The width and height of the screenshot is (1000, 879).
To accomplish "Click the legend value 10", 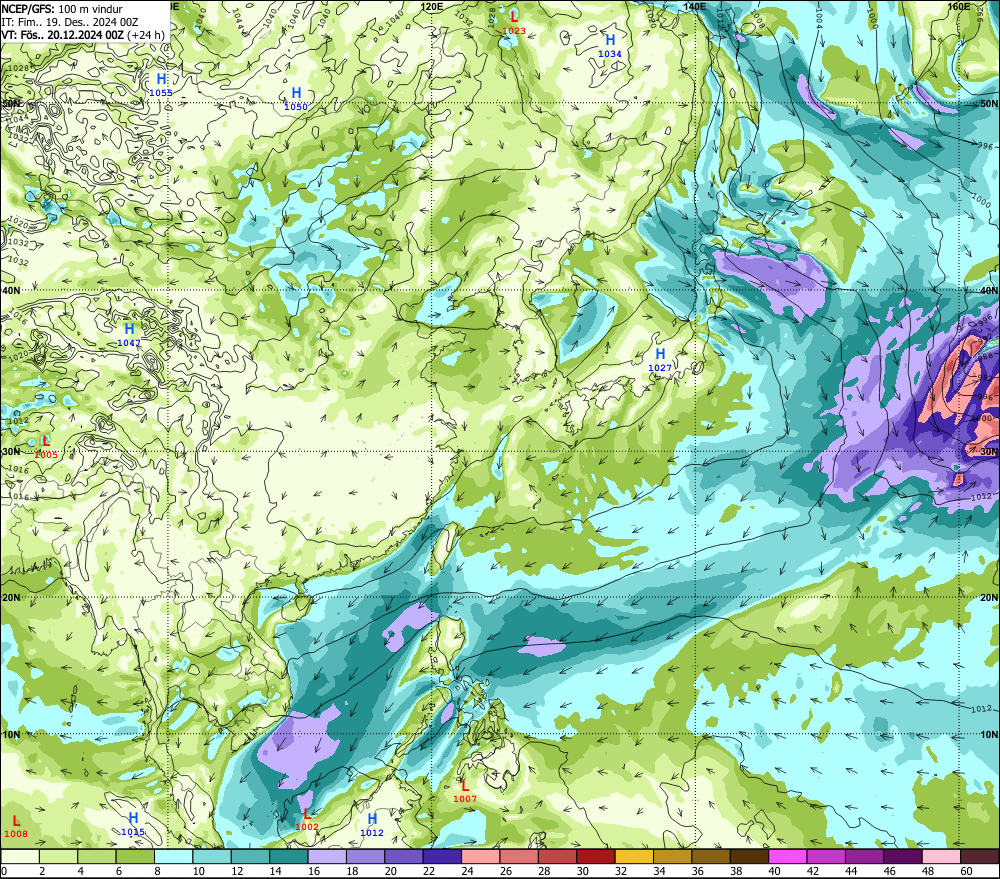I will click(199, 871).
